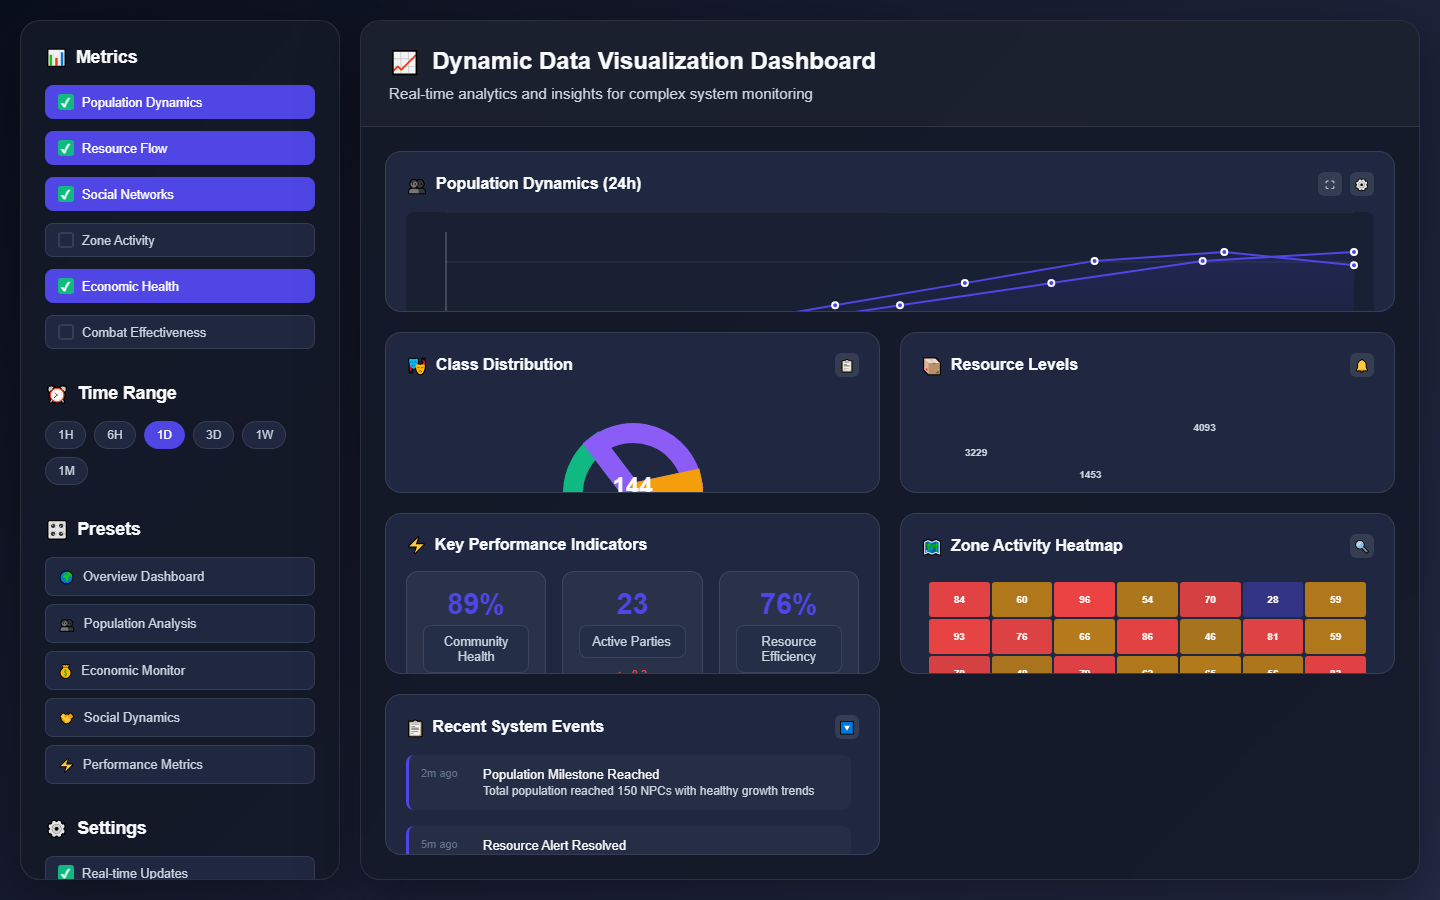Click the clipboard icon on Class Distribution

pyautogui.click(x=847, y=365)
